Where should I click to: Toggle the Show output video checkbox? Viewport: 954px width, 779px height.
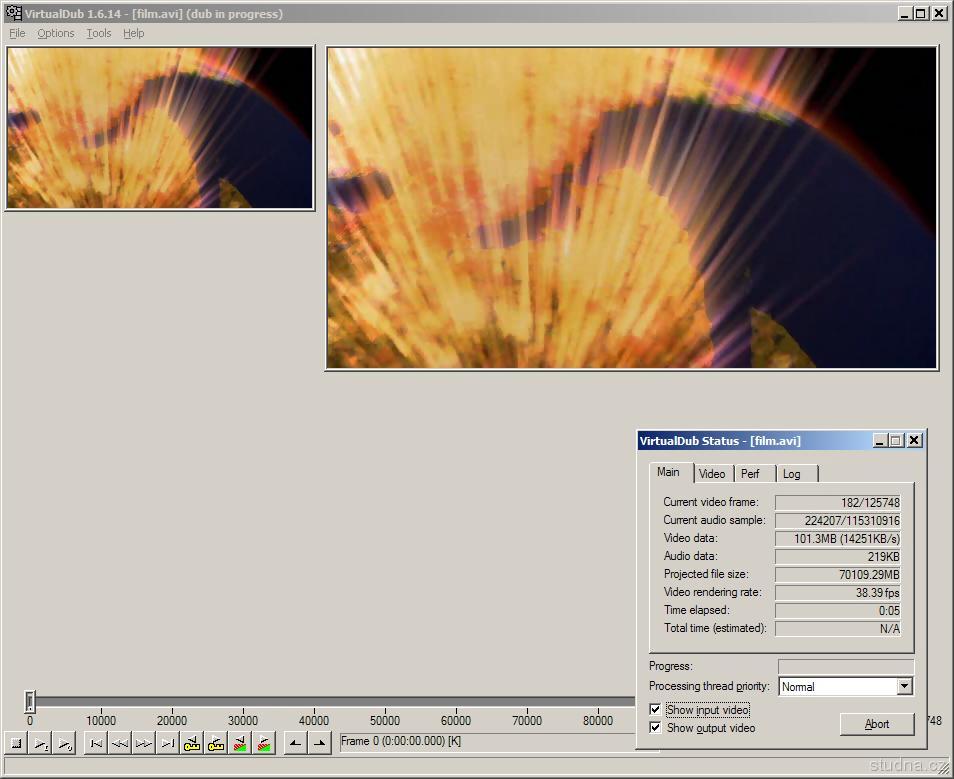(655, 728)
